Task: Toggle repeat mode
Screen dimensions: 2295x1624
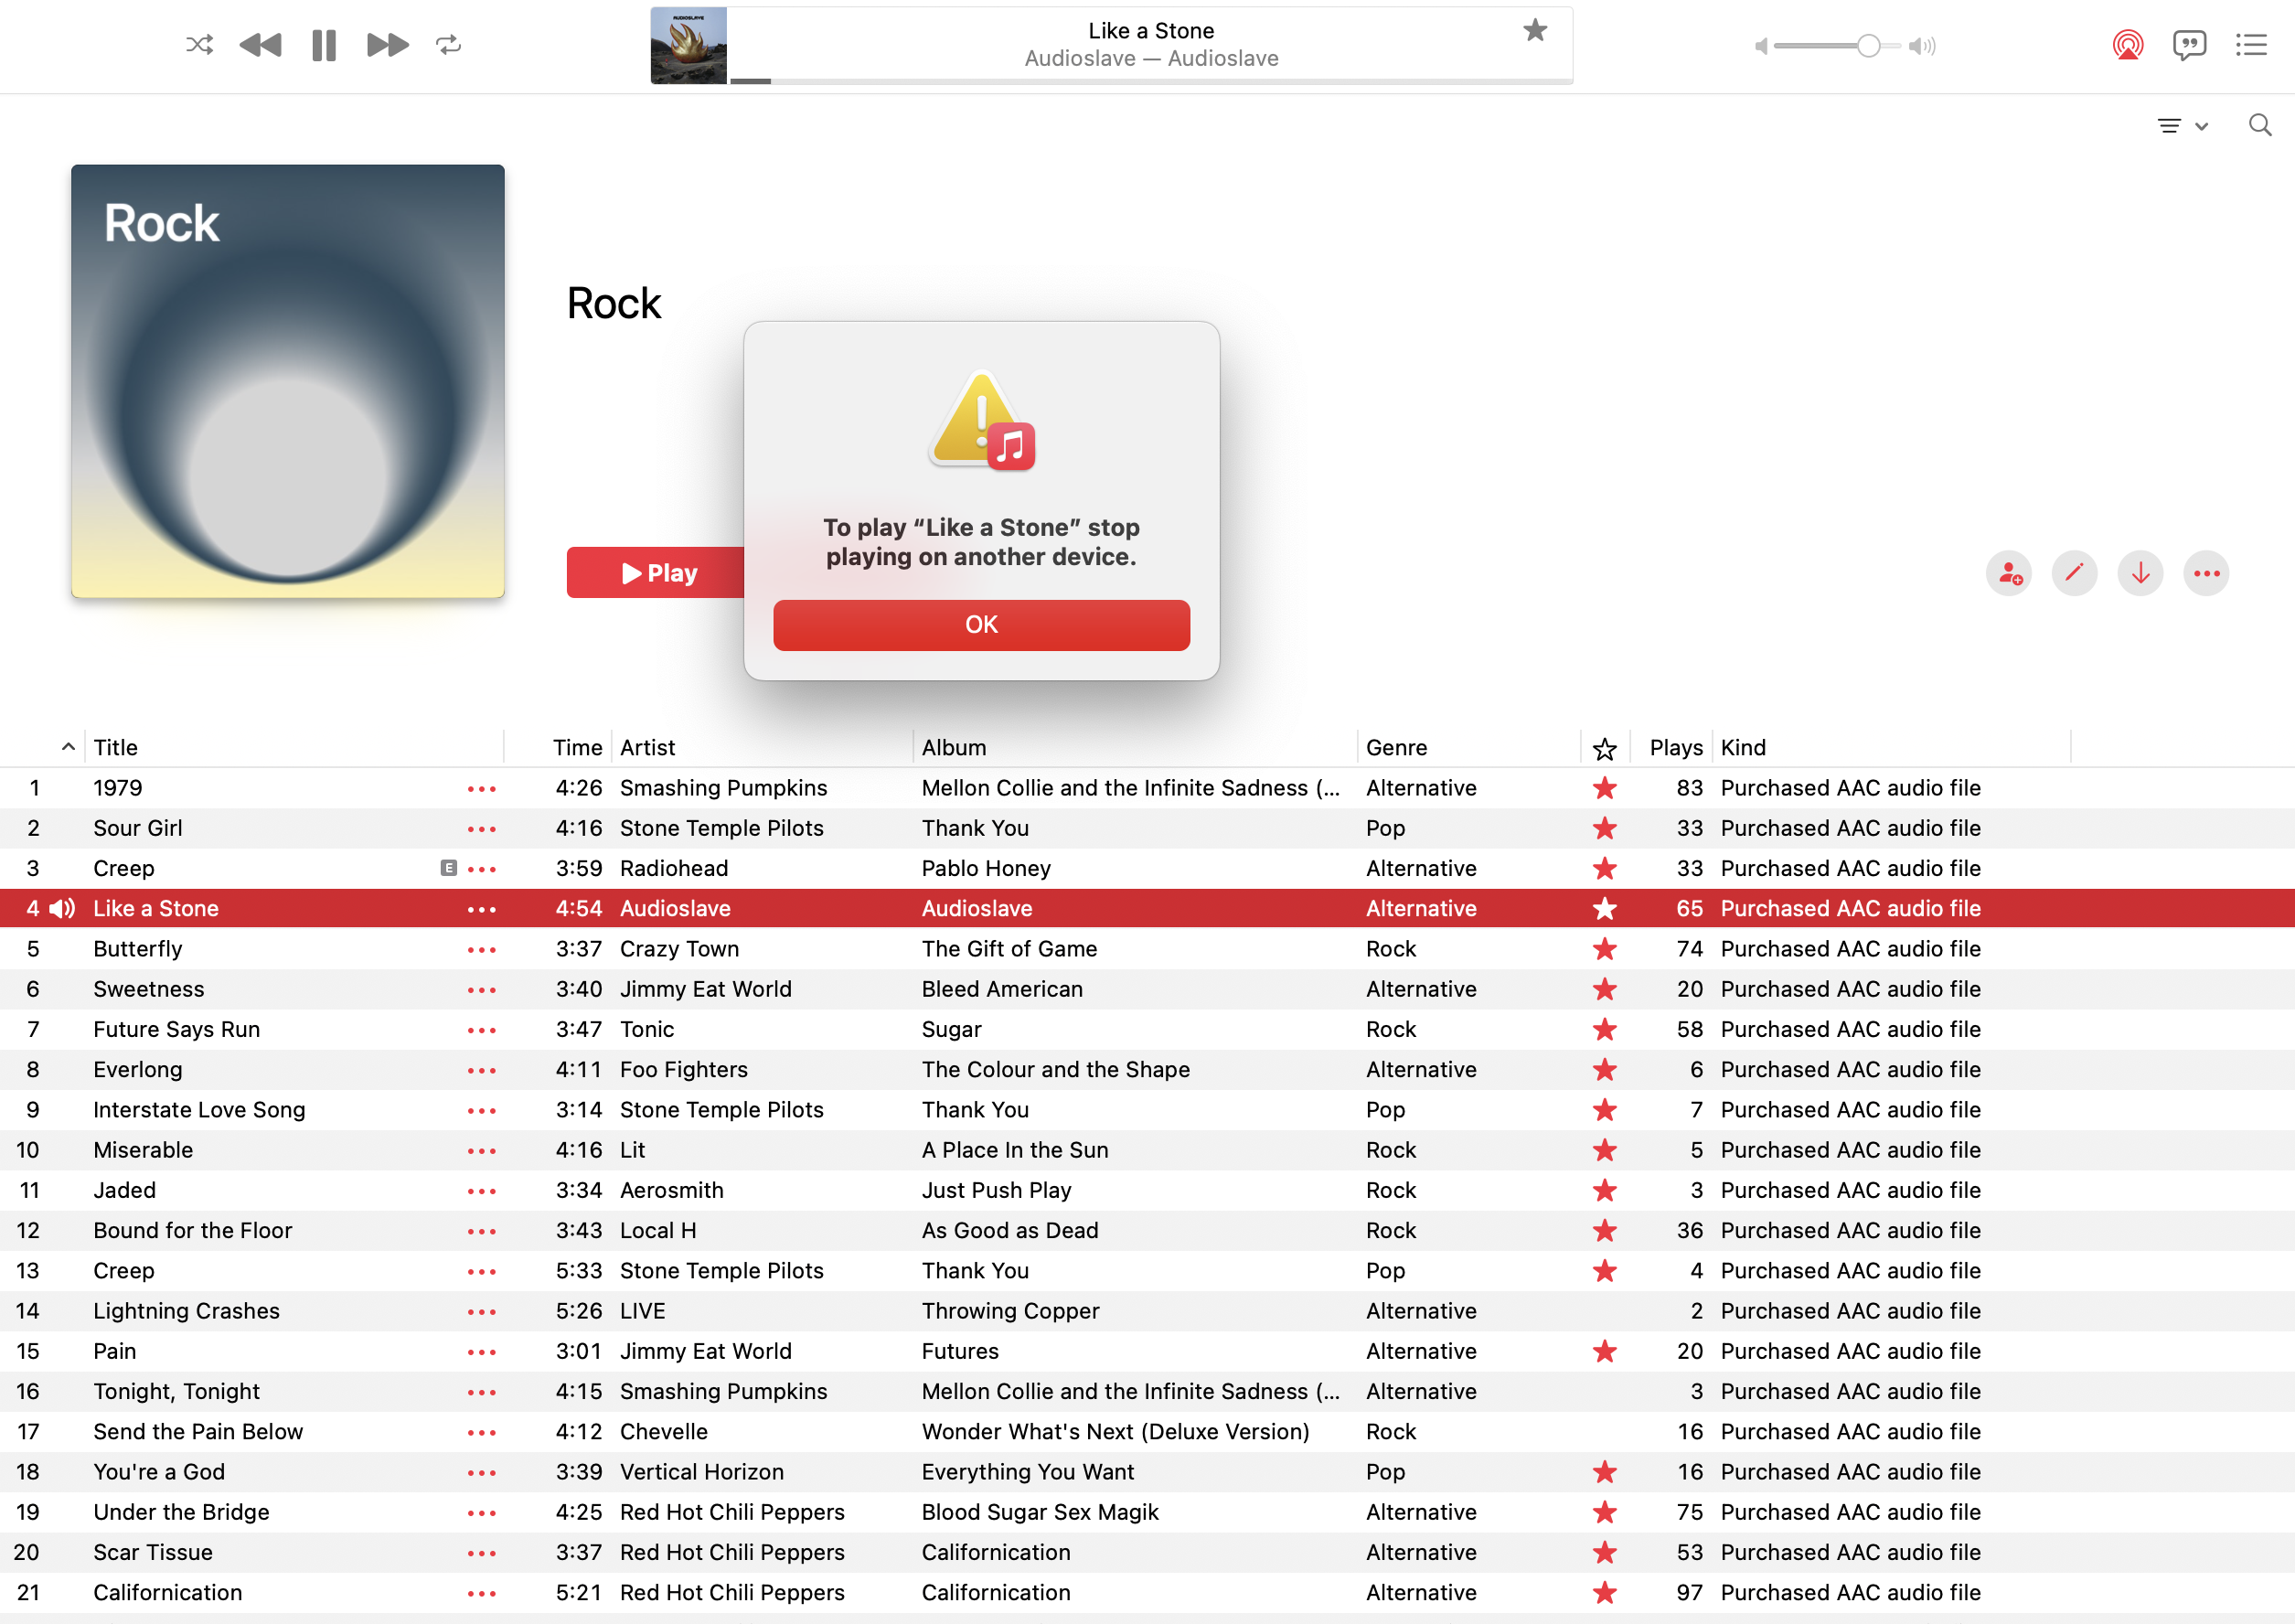Action: click(x=448, y=45)
